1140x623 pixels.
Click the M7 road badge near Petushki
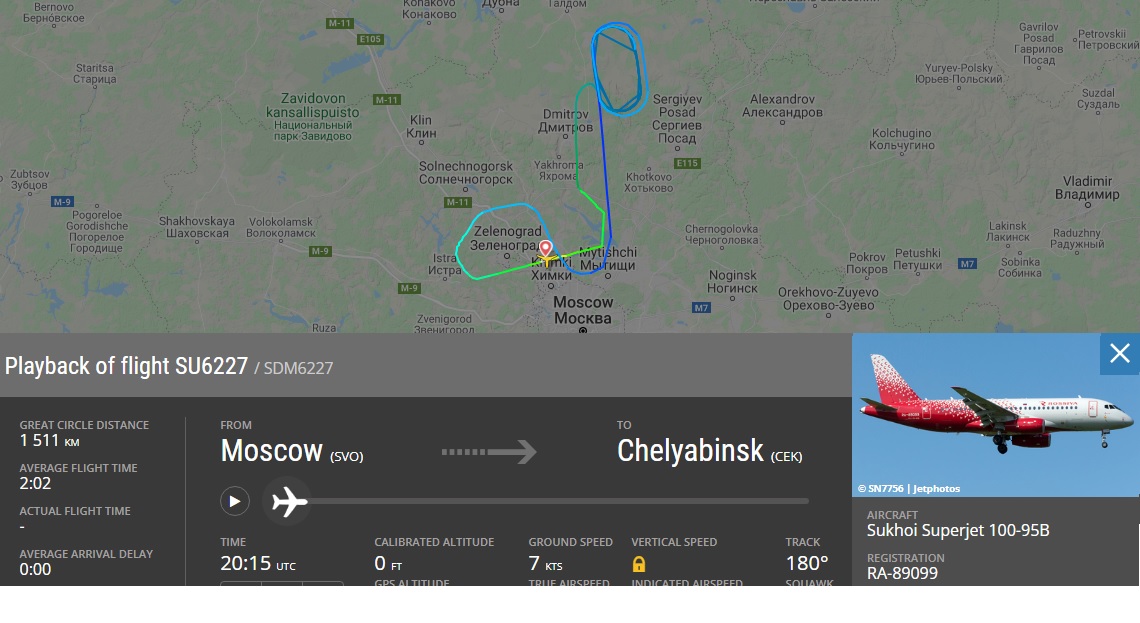tap(967, 264)
